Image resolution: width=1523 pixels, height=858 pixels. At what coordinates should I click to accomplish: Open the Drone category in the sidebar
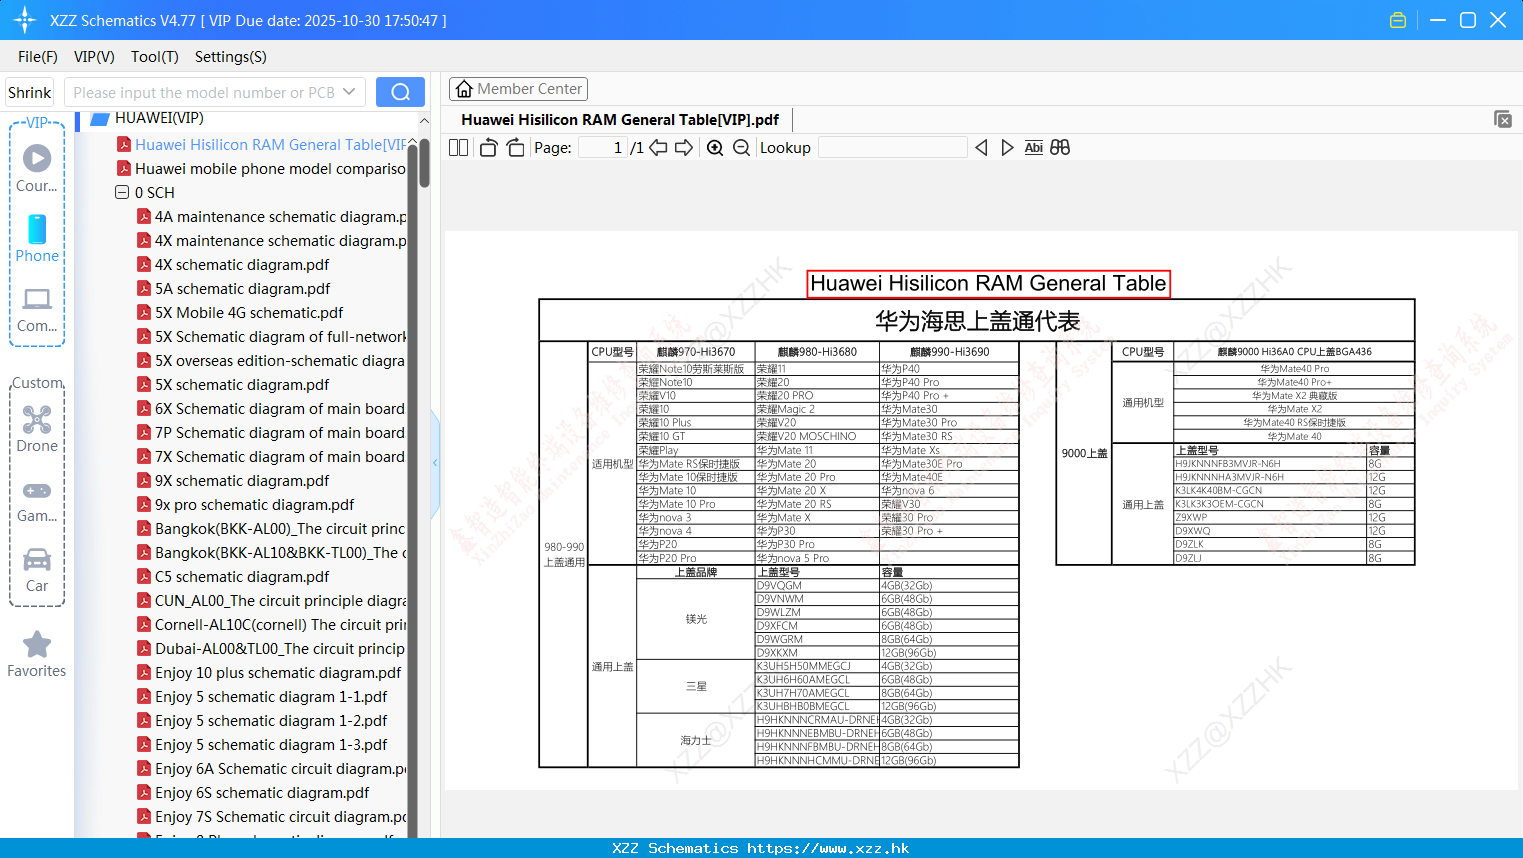tap(37, 429)
